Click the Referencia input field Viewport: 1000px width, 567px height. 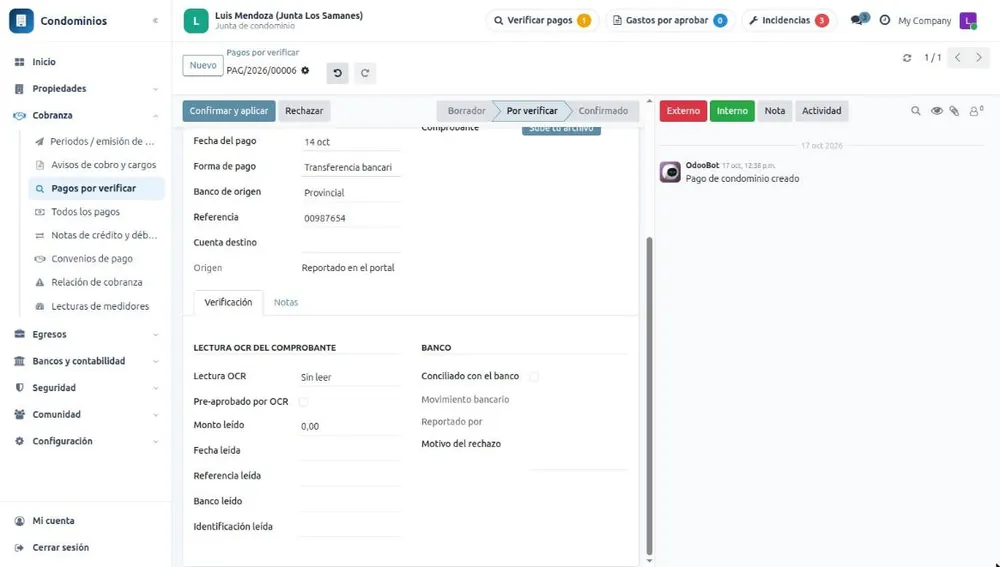(351, 218)
